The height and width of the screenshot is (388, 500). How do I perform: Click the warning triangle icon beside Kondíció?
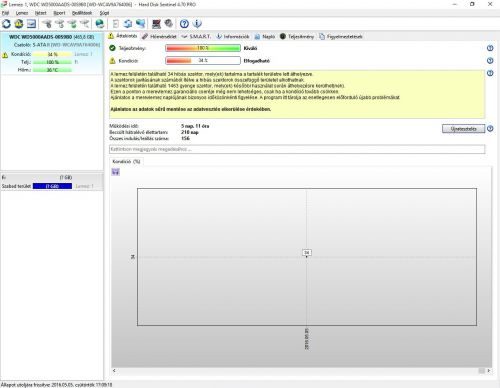pos(112,61)
